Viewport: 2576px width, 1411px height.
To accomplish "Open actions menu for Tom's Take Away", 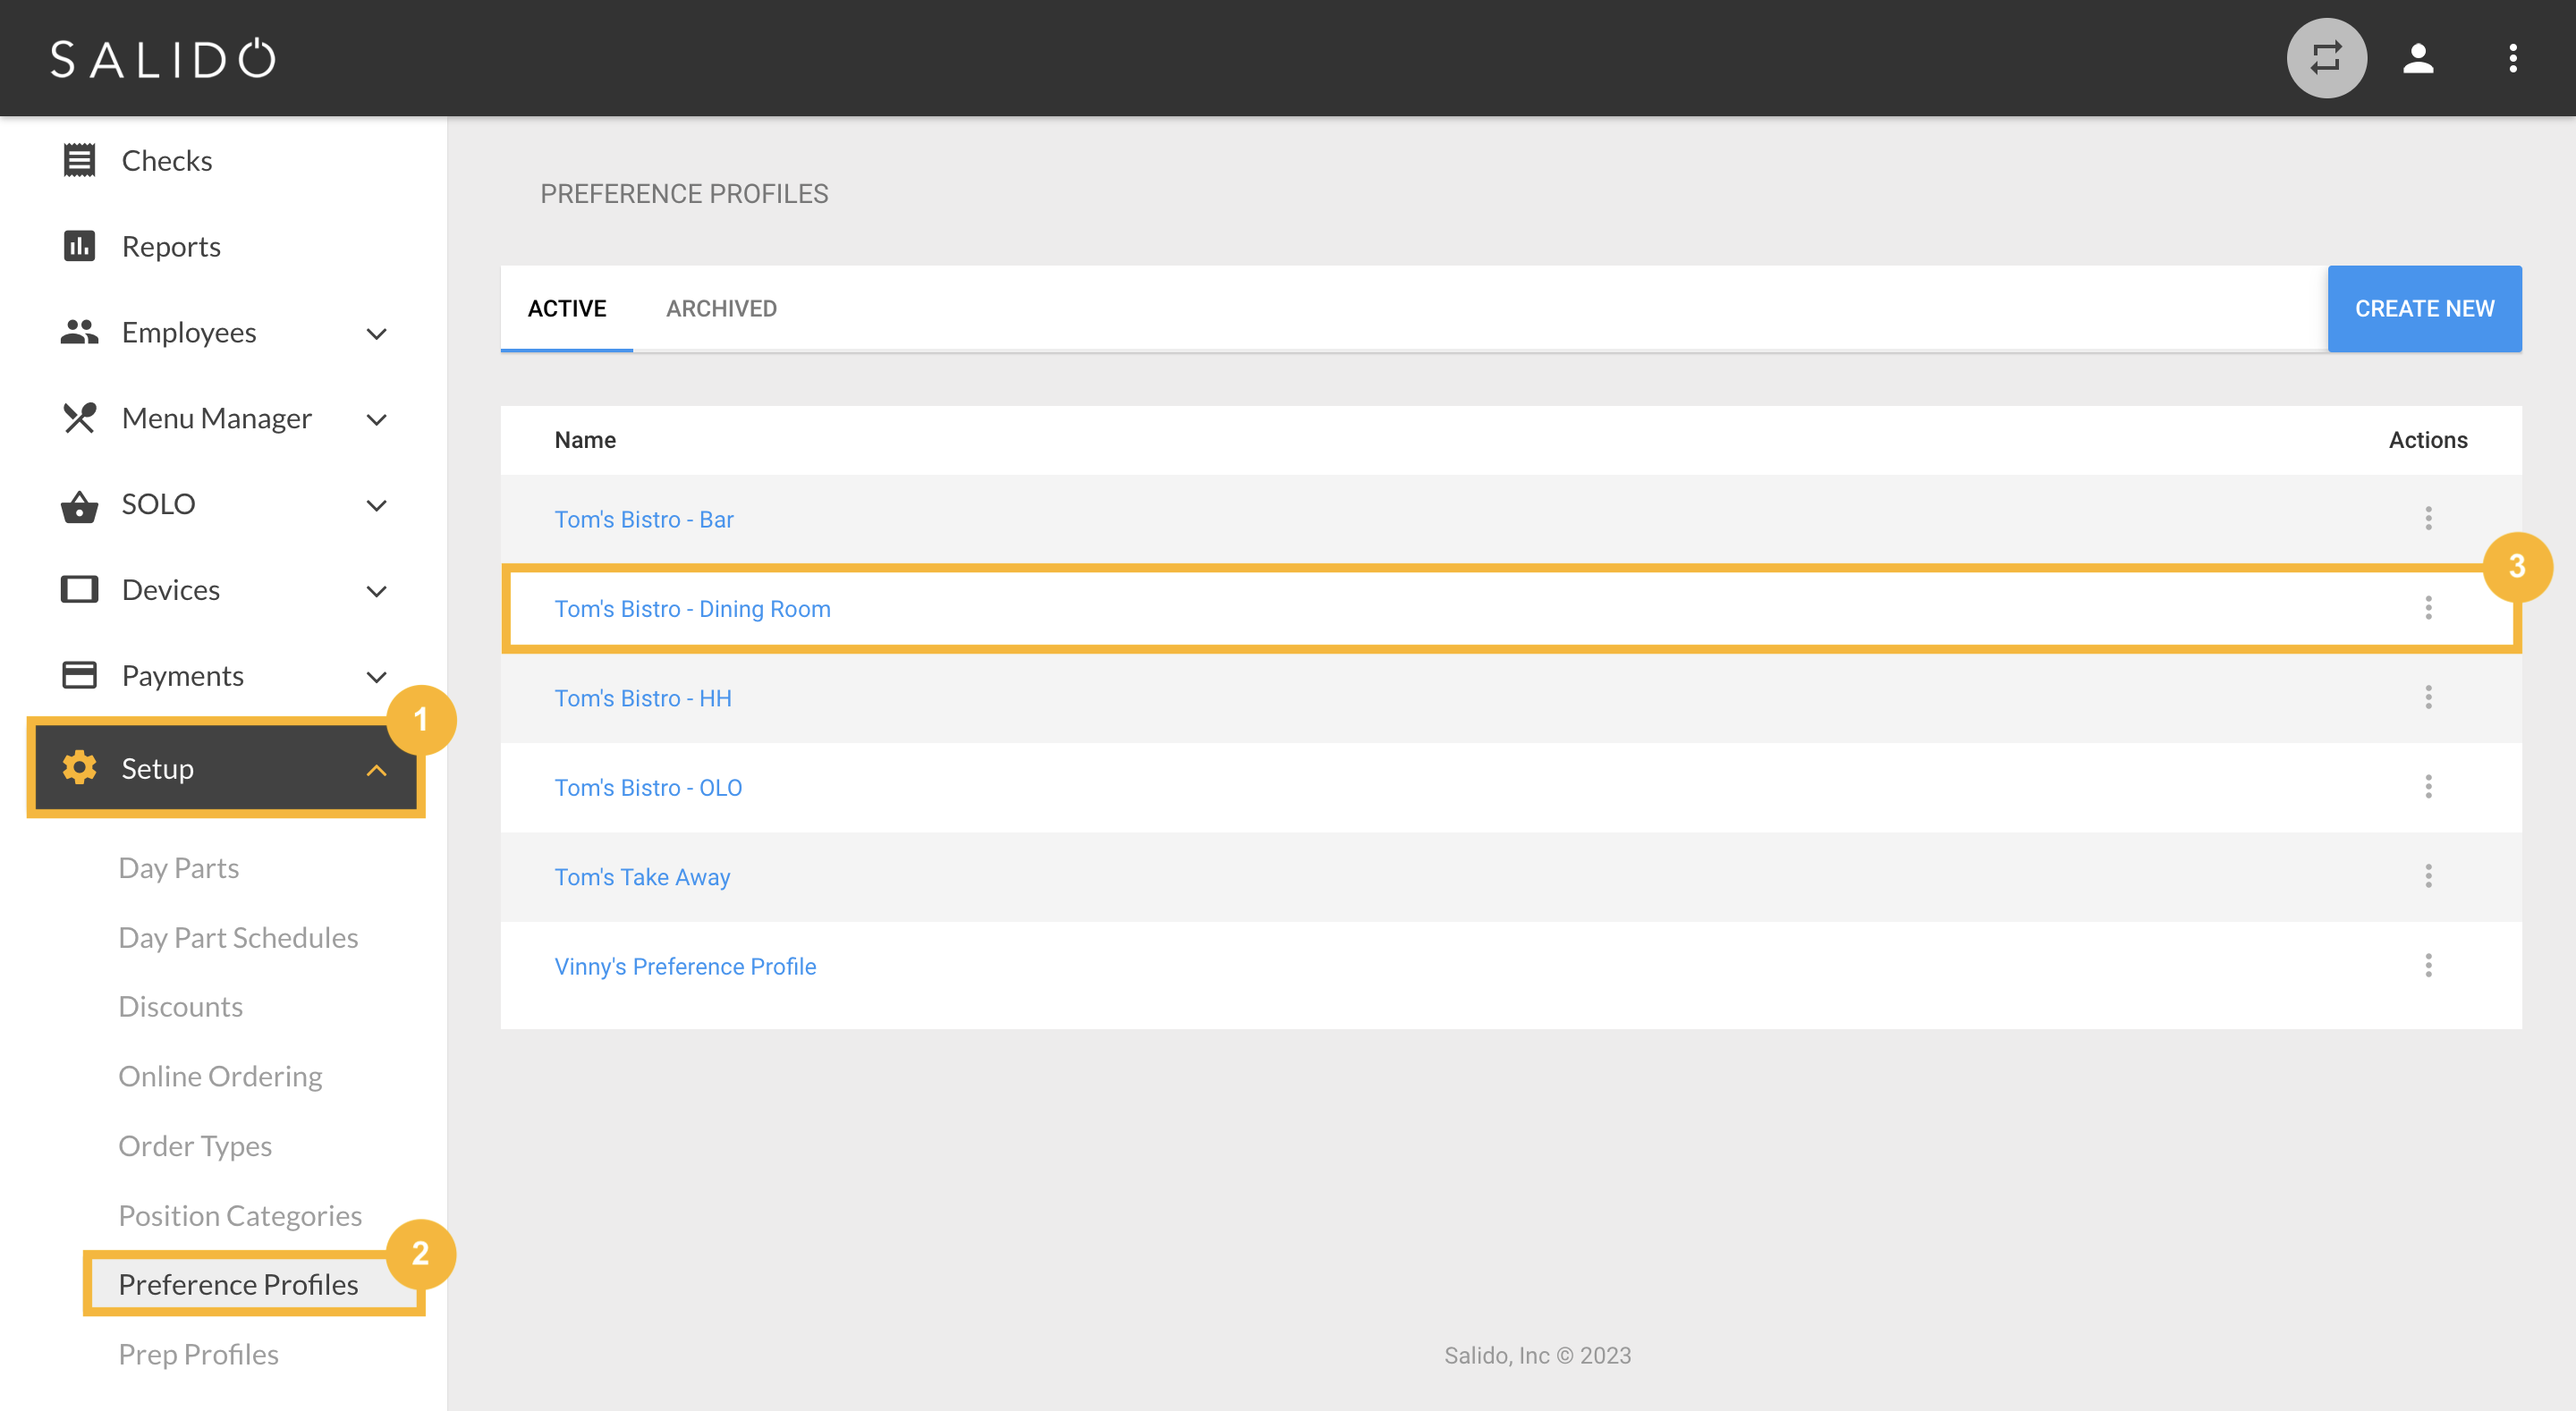I will click(2428, 876).
